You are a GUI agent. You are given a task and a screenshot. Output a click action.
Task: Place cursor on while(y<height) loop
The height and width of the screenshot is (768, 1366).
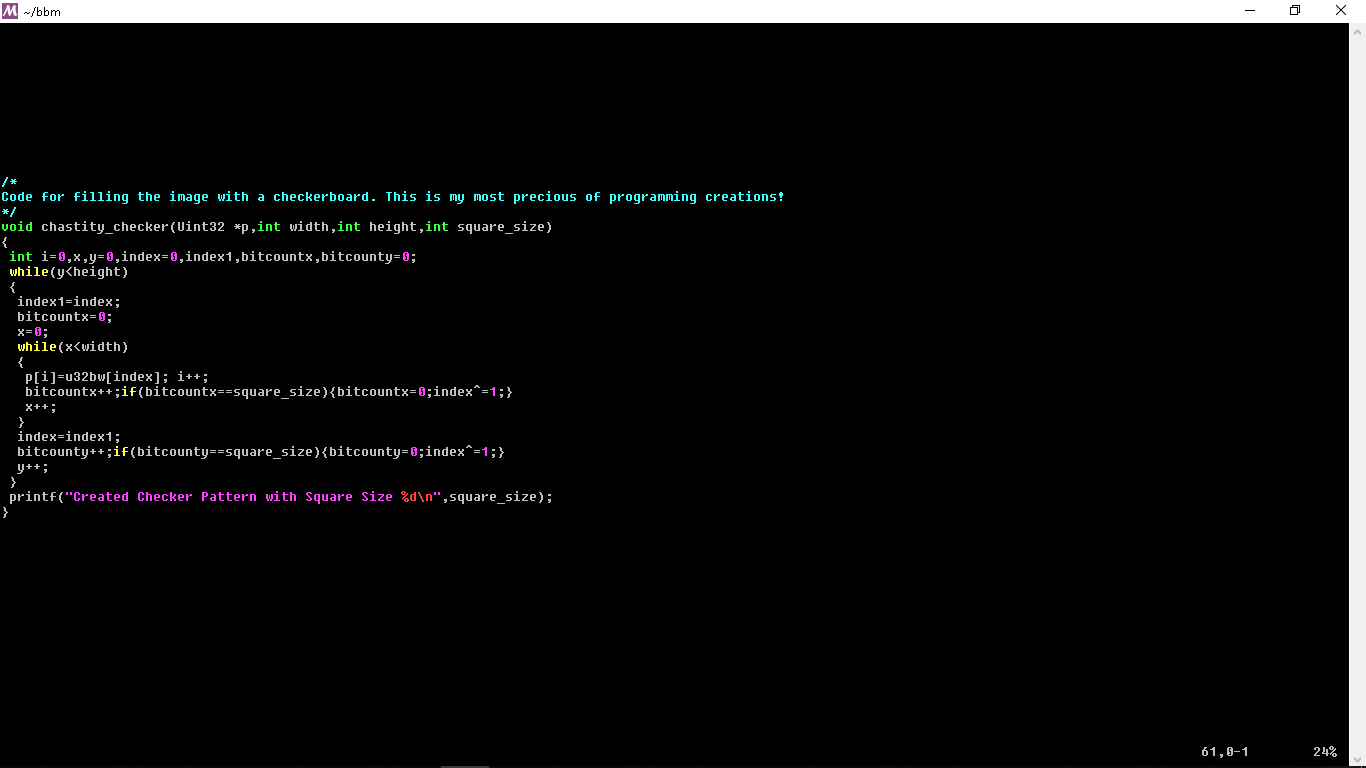tap(69, 272)
